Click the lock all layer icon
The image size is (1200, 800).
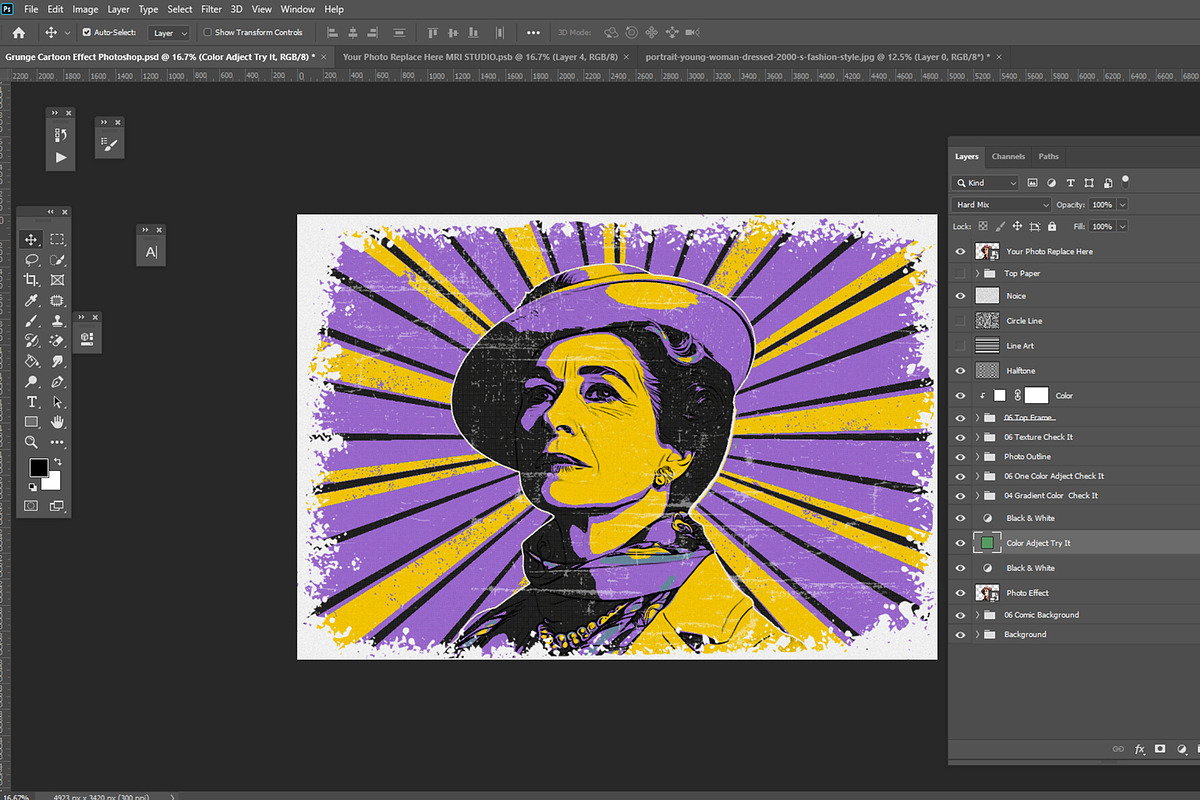(x=1052, y=227)
